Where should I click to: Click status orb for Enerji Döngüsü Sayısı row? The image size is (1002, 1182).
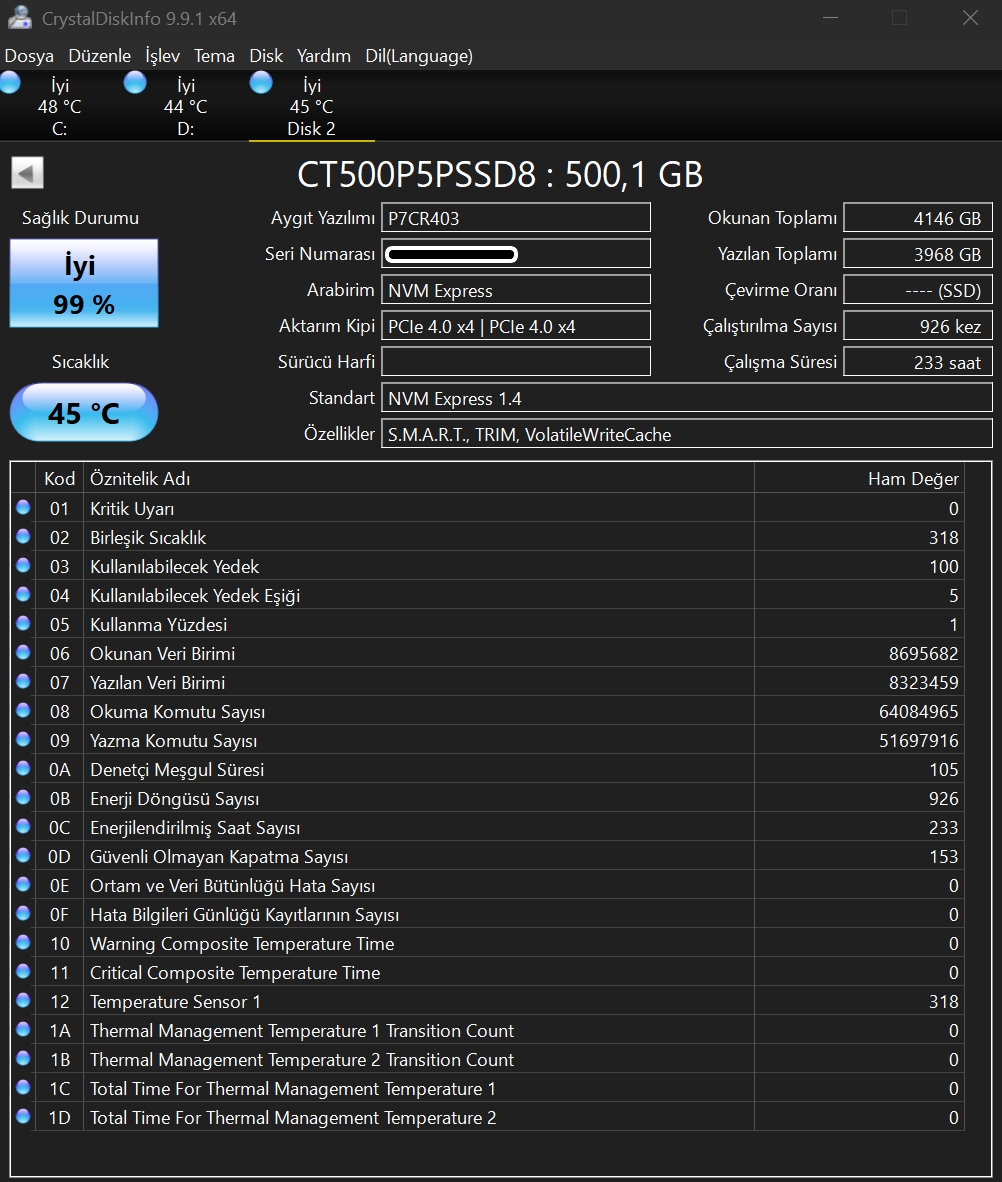coord(23,798)
